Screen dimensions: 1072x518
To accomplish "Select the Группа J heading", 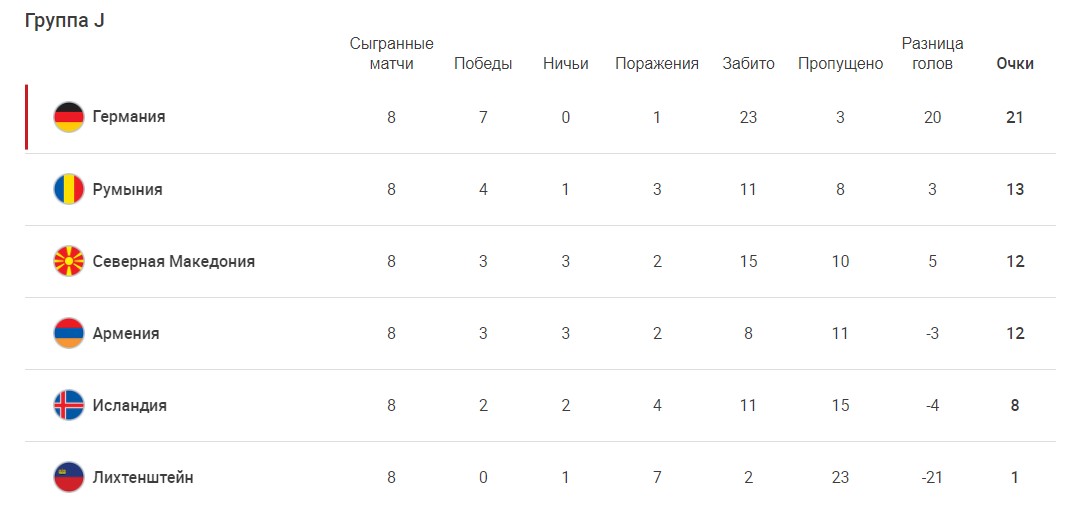I will 64,21.
